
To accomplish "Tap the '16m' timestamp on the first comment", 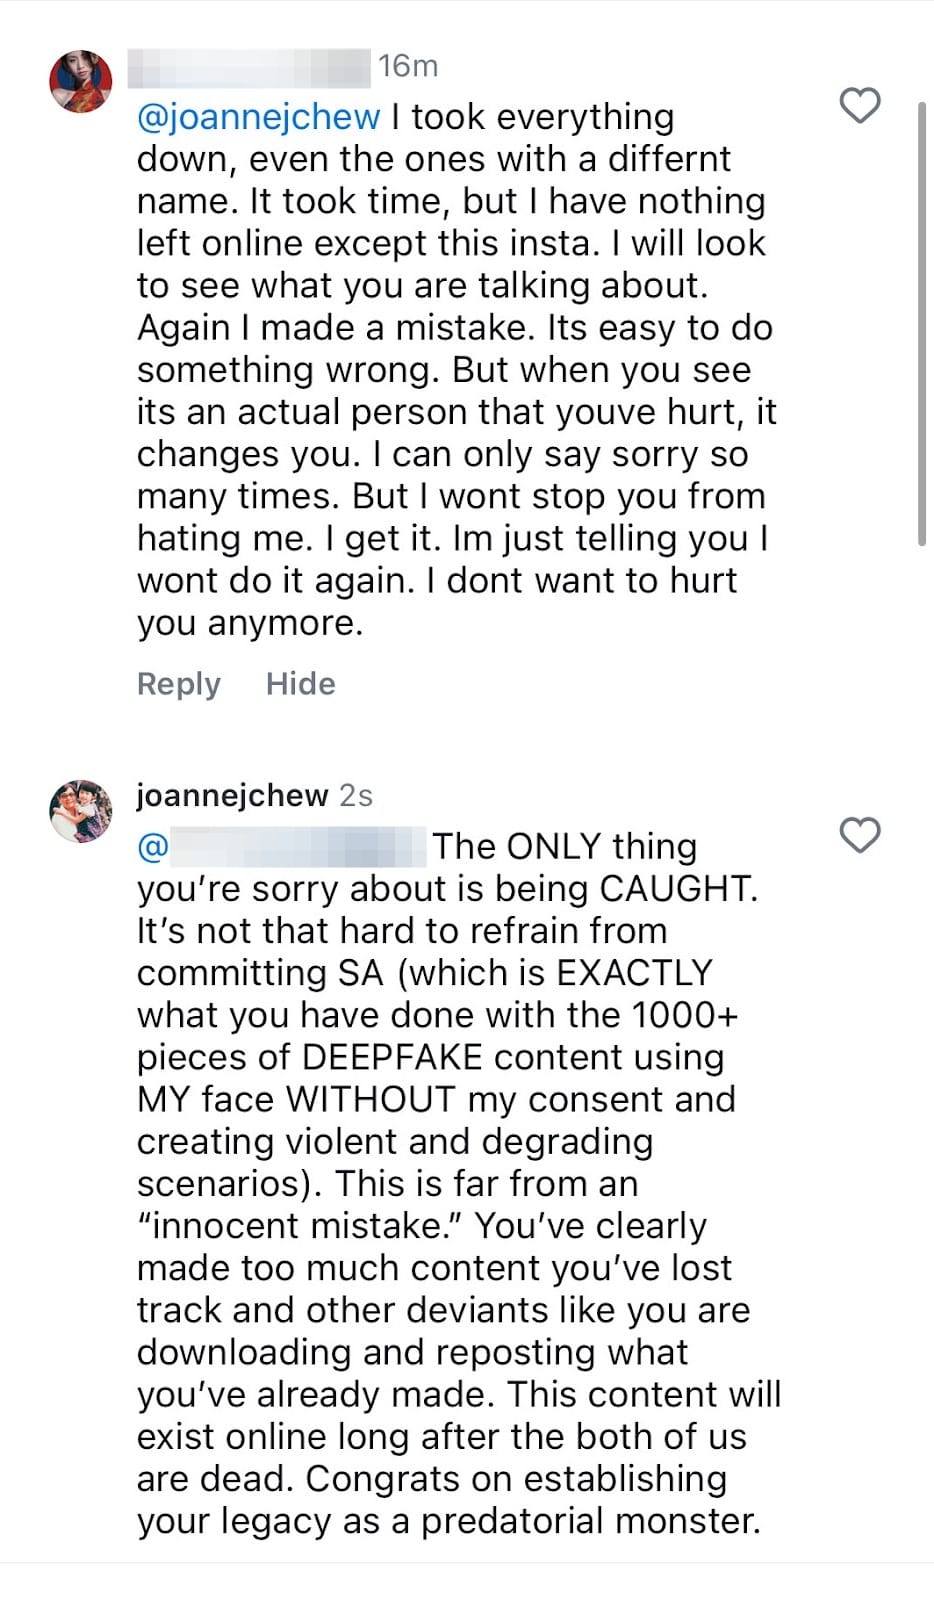I will [x=408, y=66].
